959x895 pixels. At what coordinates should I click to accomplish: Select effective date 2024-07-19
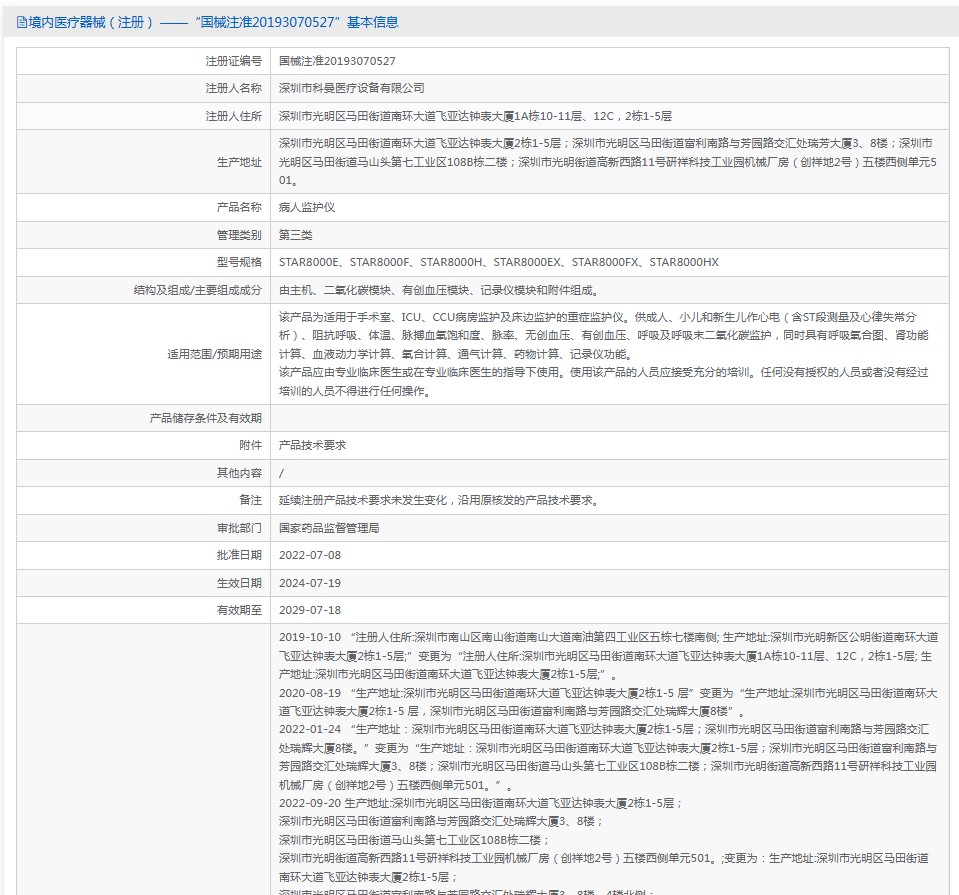click(x=309, y=582)
